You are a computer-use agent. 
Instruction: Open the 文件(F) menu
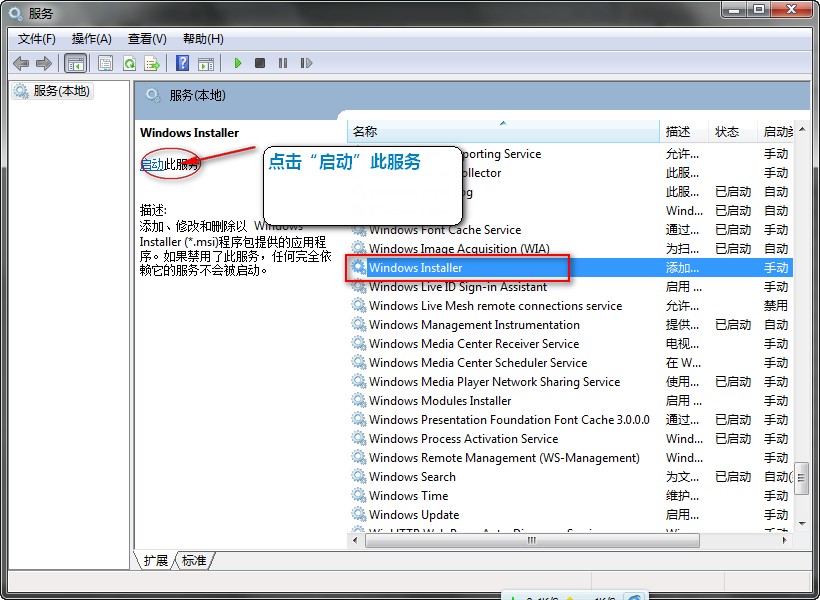click(37, 38)
